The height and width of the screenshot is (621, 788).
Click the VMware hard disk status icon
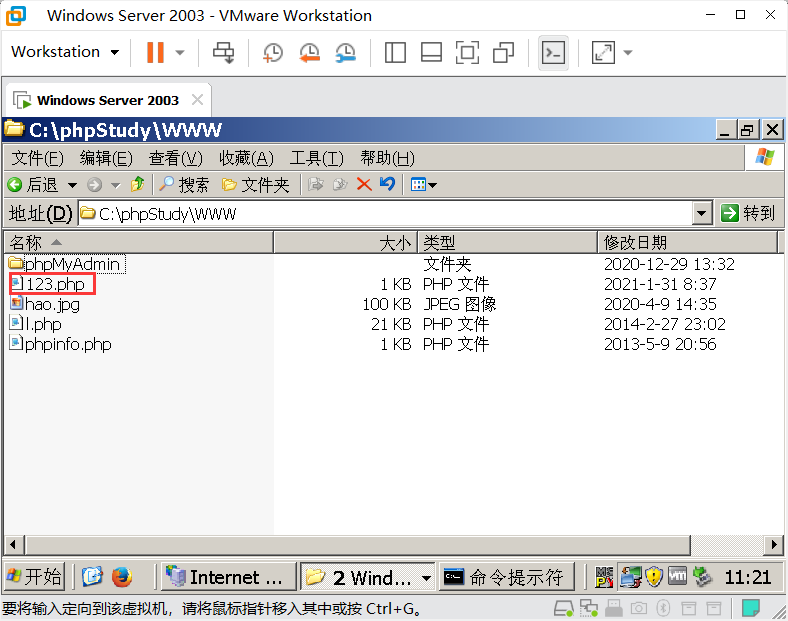(x=563, y=608)
